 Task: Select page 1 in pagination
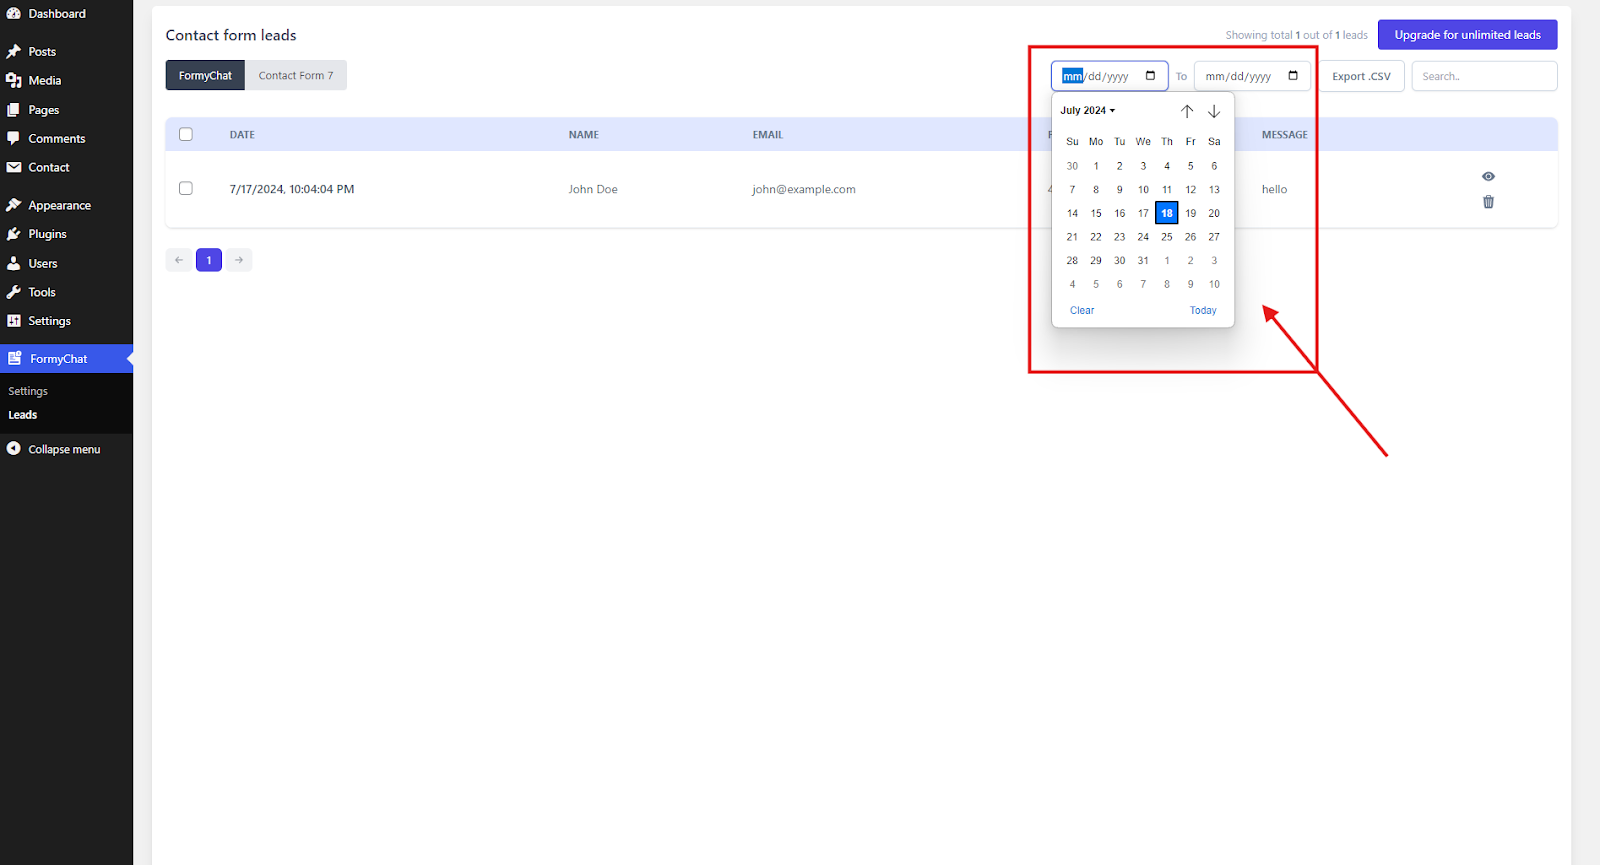(x=209, y=261)
